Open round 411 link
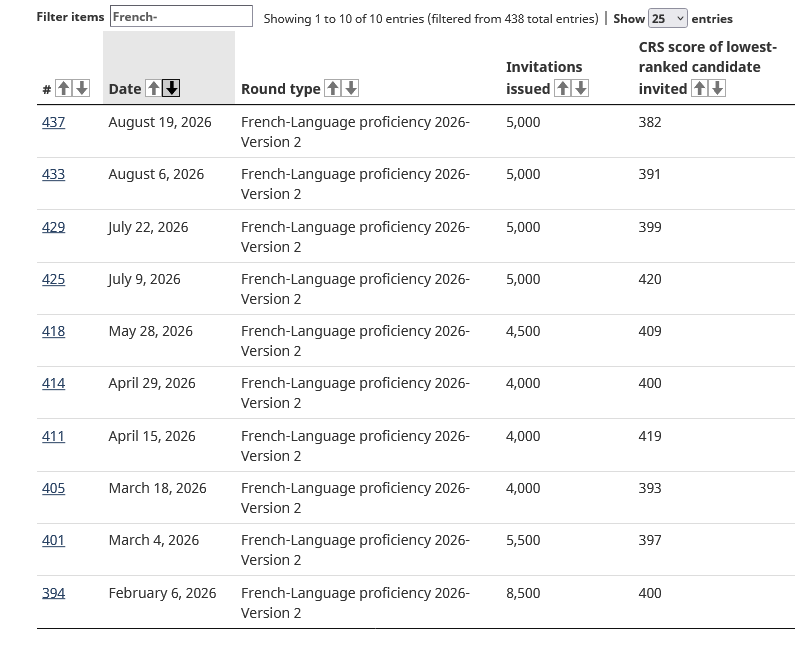The image size is (796, 648). point(53,436)
